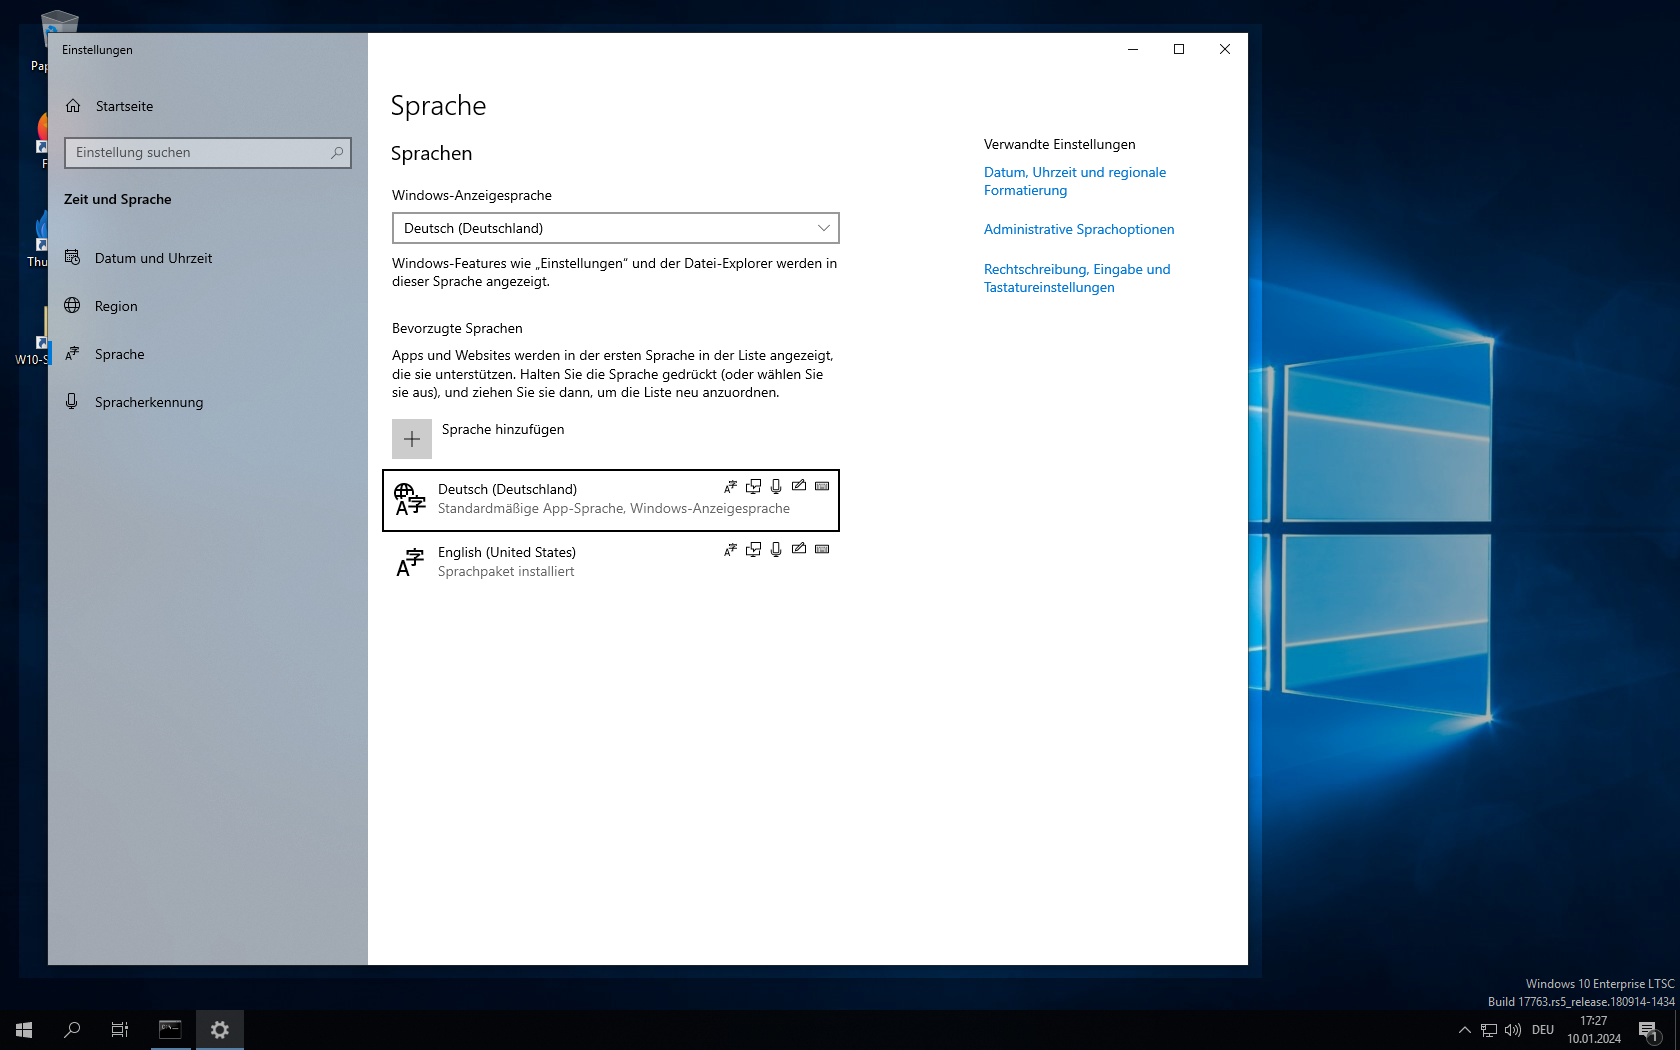Open the DEU input language selector

tap(1542, 1030)
